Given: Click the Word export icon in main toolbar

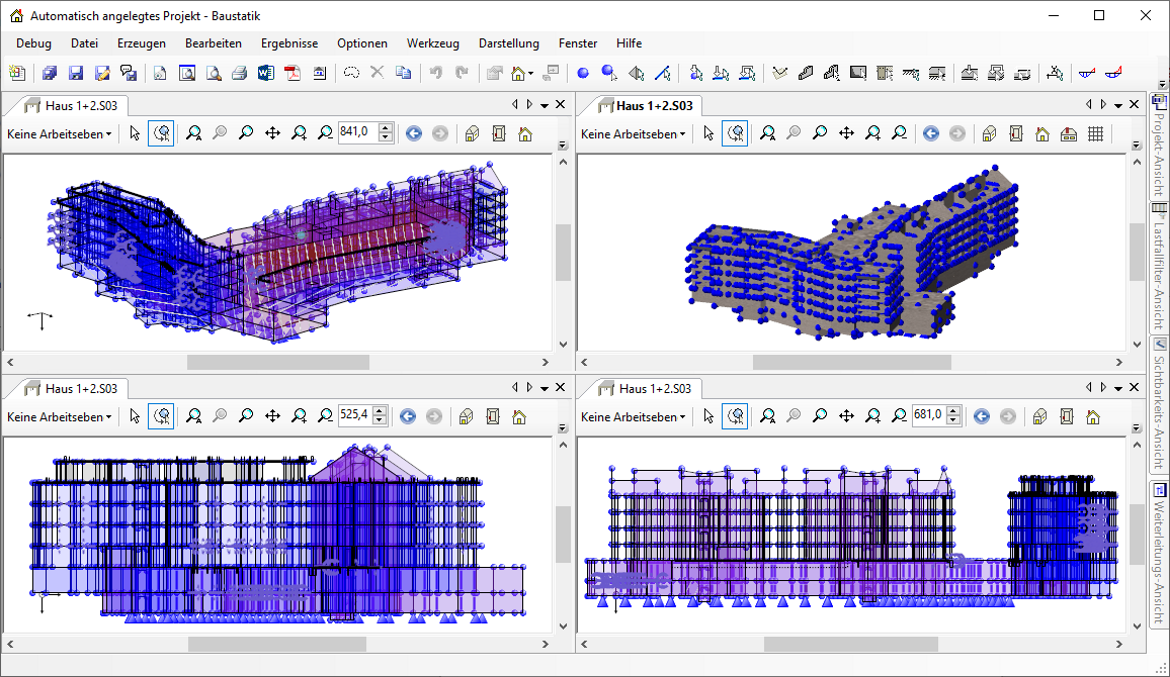Looking at the screenshot, I should (265, 73).
